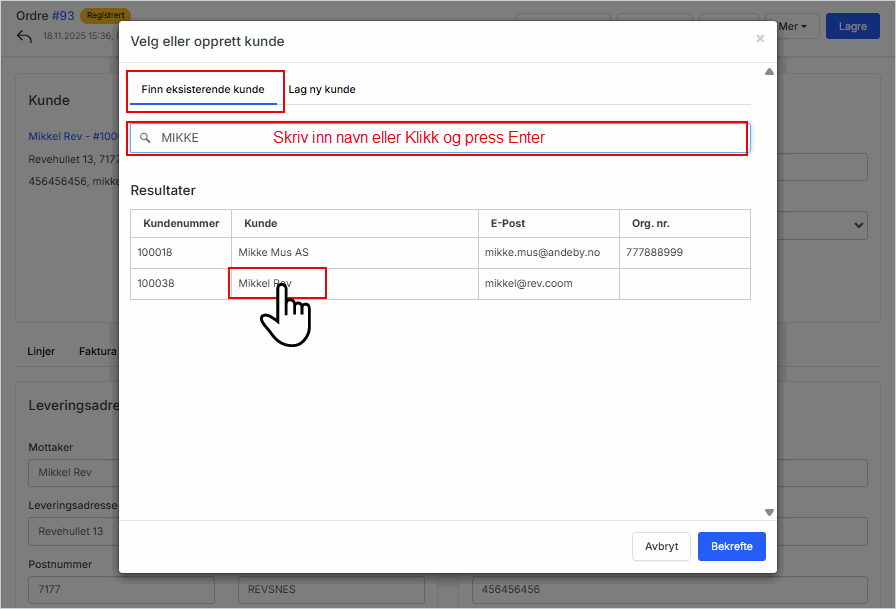Click the scrollbar up arrow in dialog
The image size is (896, 609).
(769, 72)
